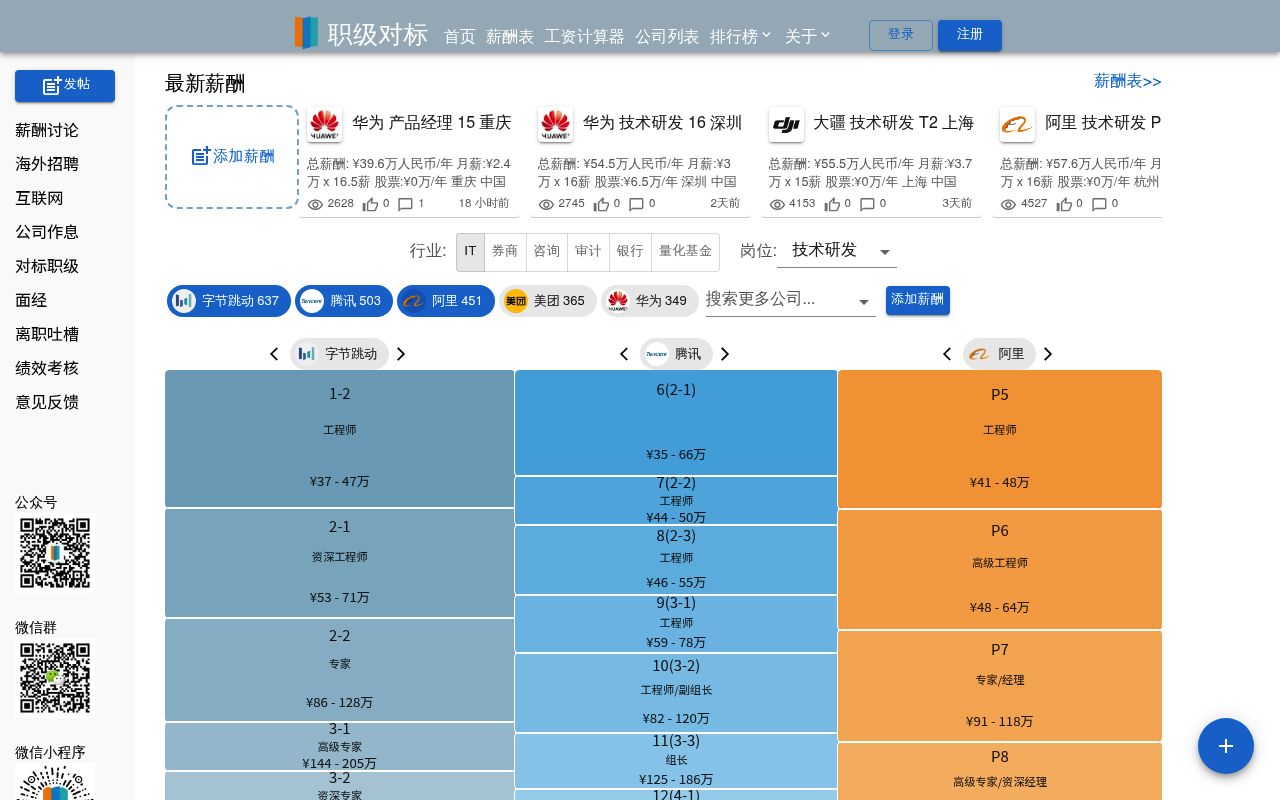The image size is (1280, 800).
Task: Open the 岗位 技术研发 dropdown
Action: 837,251
